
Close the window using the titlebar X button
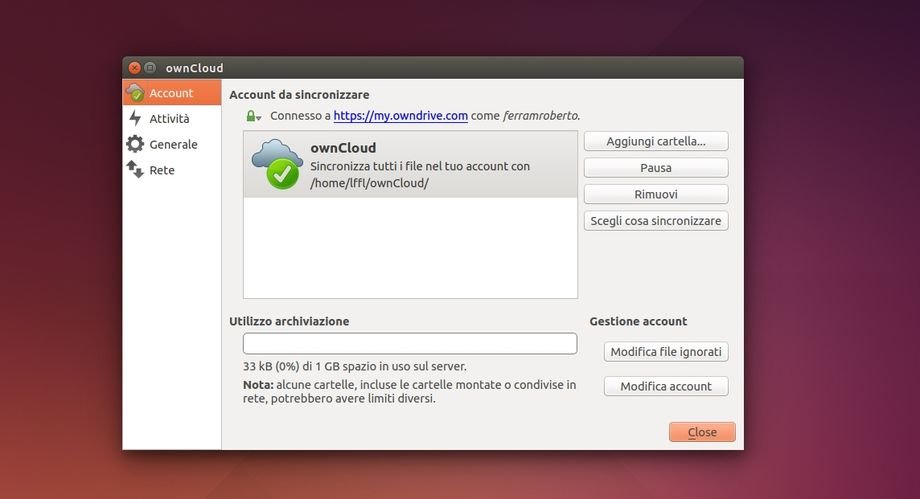point(134,68)
